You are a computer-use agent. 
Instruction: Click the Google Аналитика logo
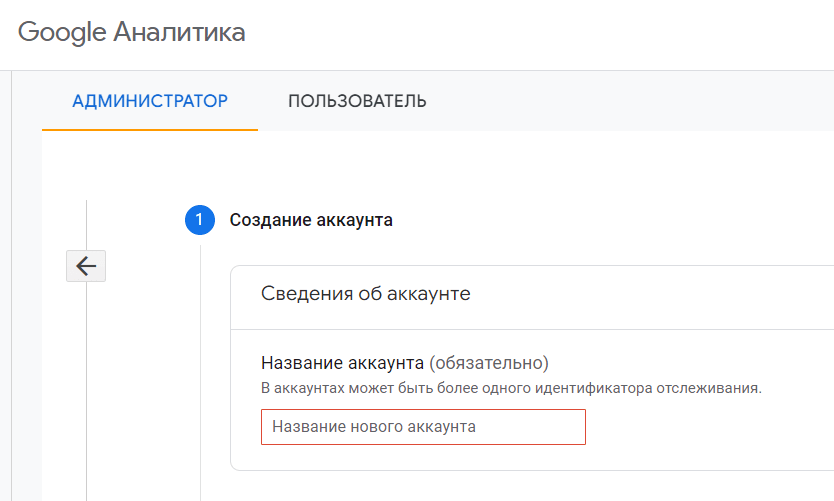[x=131, y=33]
